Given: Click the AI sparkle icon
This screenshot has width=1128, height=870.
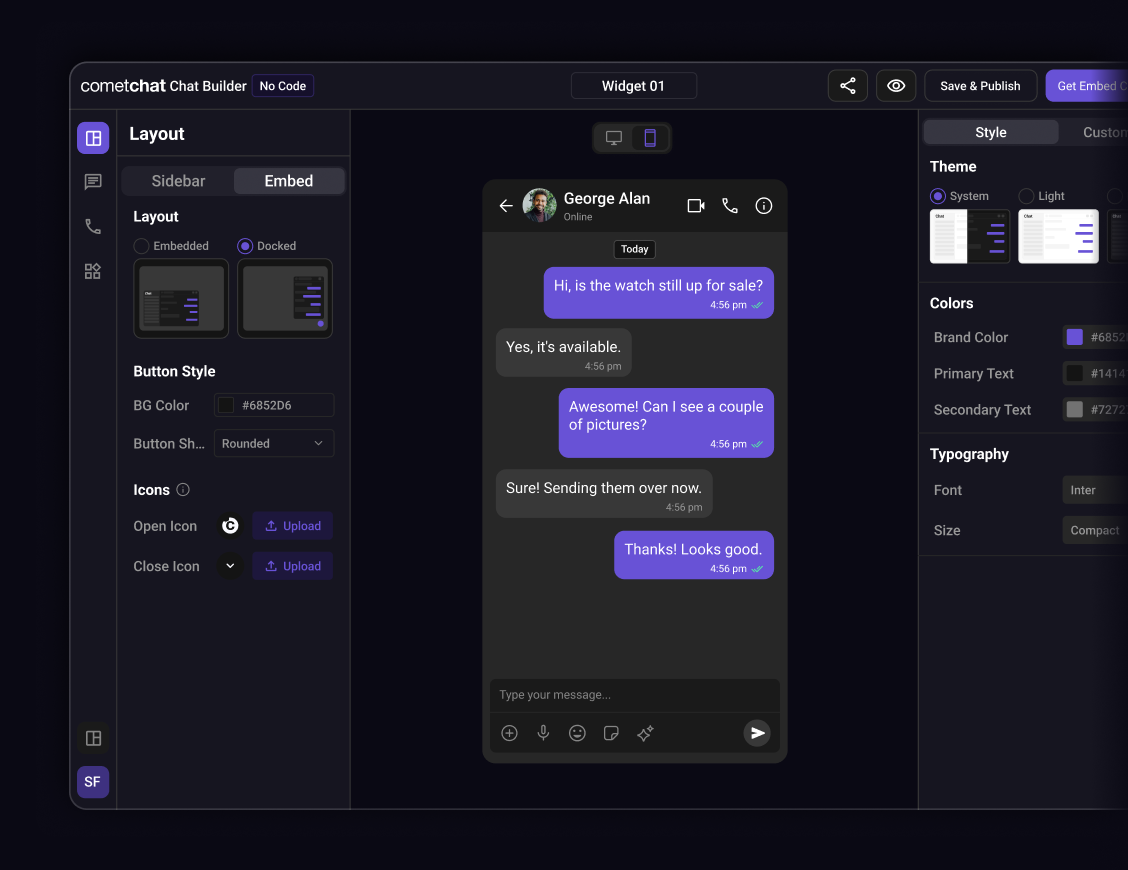Looking at the screenshot, I should pyautogui.click(x=645, y=733).
